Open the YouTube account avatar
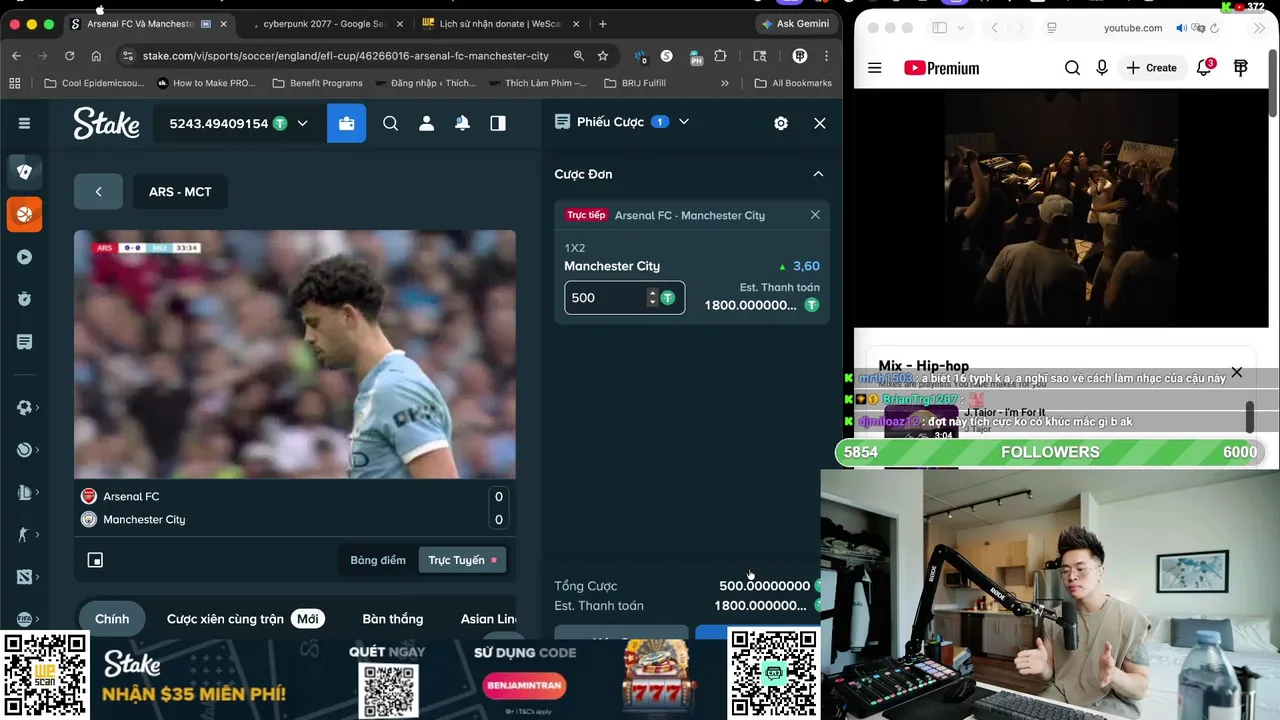The height and width of the screenshot is (720, 1280). (x=1241, y=68)
